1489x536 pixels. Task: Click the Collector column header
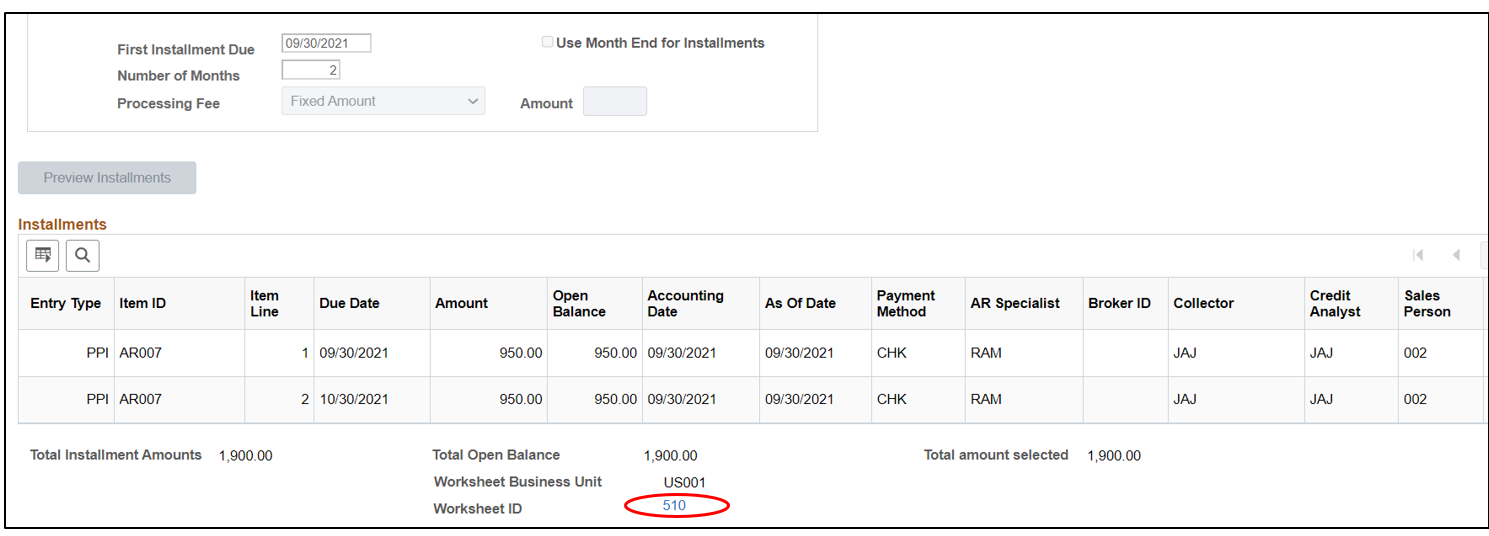click(1203, 303)
